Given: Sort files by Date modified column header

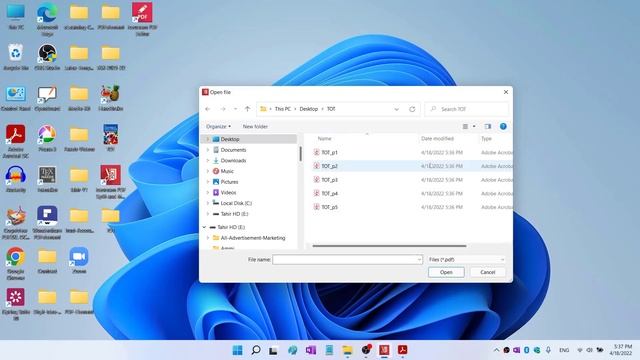Looking at the screenshot, I should 437,139.
